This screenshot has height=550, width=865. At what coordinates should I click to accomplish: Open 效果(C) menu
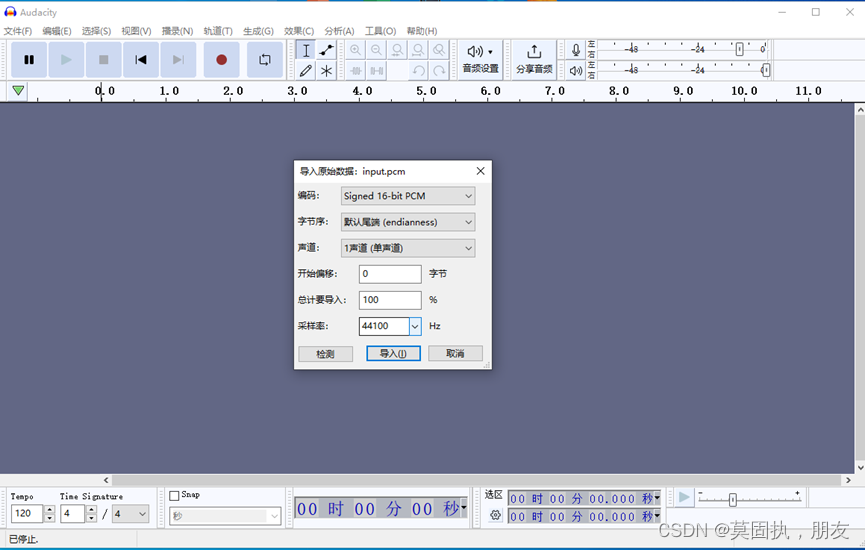[x=299, y=31]
